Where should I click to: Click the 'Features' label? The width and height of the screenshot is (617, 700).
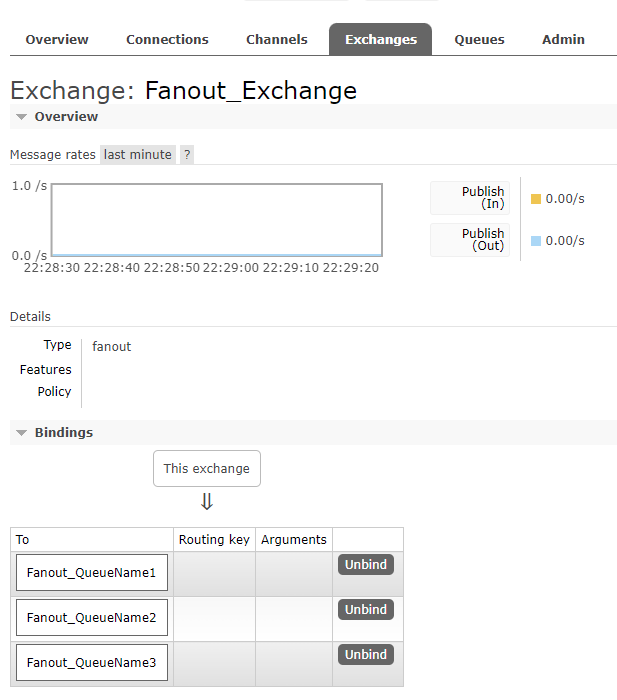(x=46, y=370)
